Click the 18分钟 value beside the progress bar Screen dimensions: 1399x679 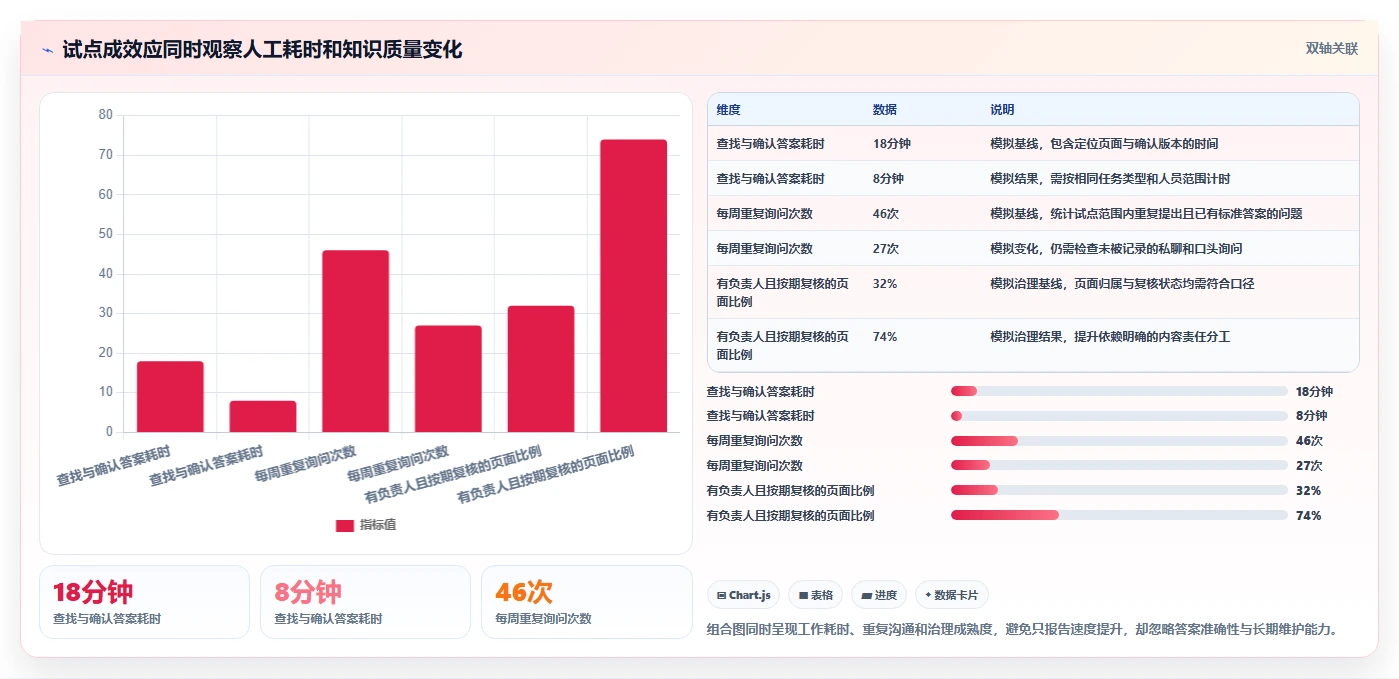[x=1314, y=392]
